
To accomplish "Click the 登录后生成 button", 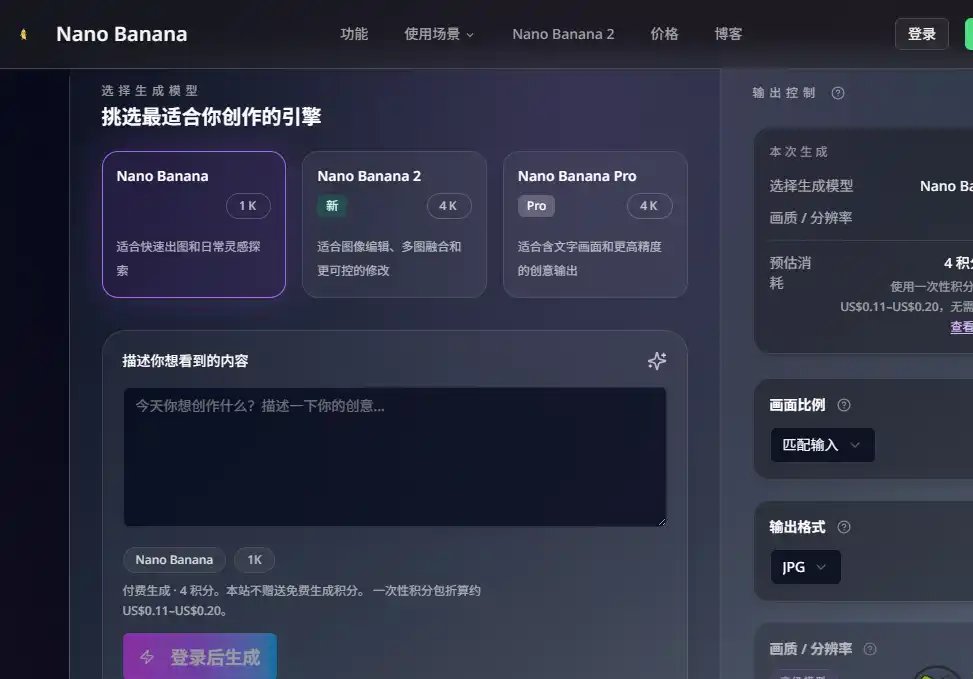I will [x=200, y=656].
